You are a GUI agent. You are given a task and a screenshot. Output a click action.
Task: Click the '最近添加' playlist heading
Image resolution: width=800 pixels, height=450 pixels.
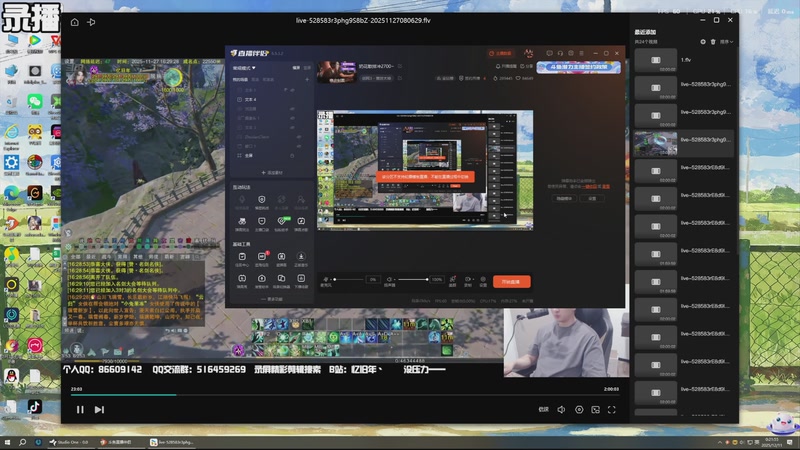[x=645, y=32]
